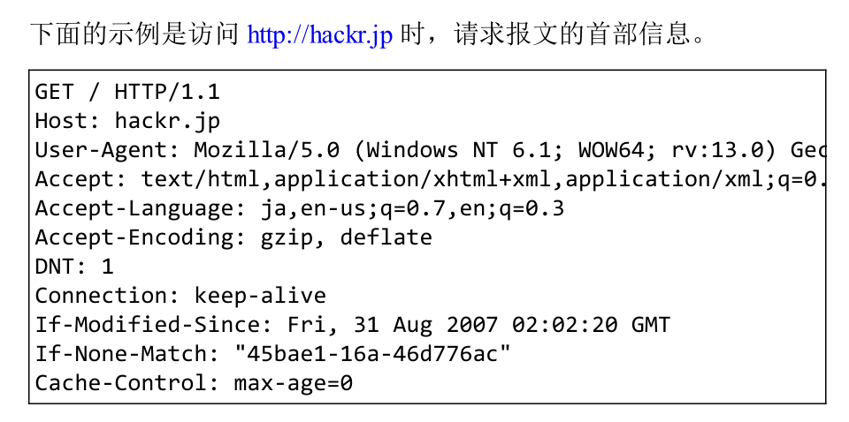Click the max-age=0 value
The image size is (849, 422).
(293, 384)
